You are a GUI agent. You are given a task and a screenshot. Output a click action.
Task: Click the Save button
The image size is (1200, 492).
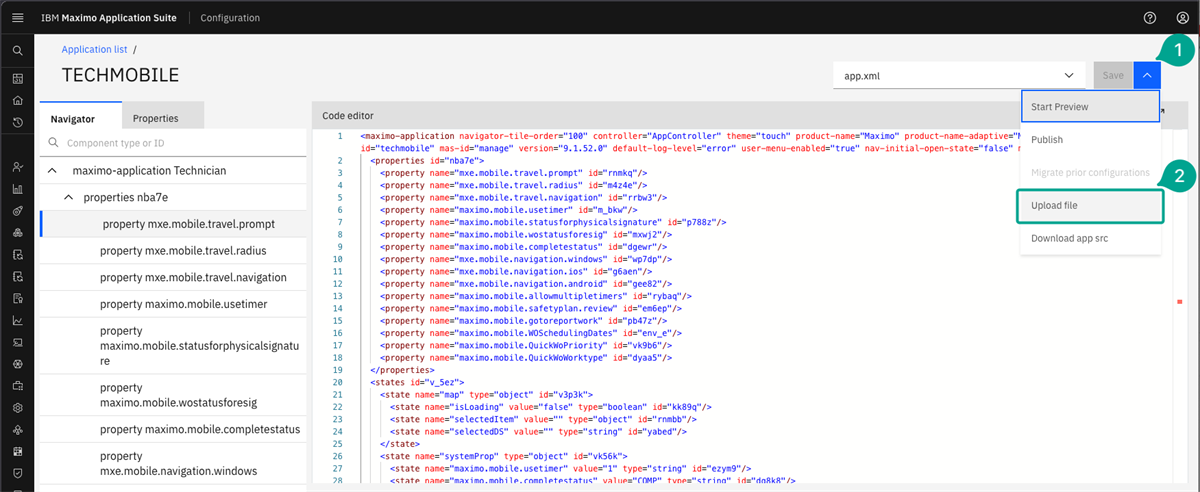click(x=1113, y=75)
